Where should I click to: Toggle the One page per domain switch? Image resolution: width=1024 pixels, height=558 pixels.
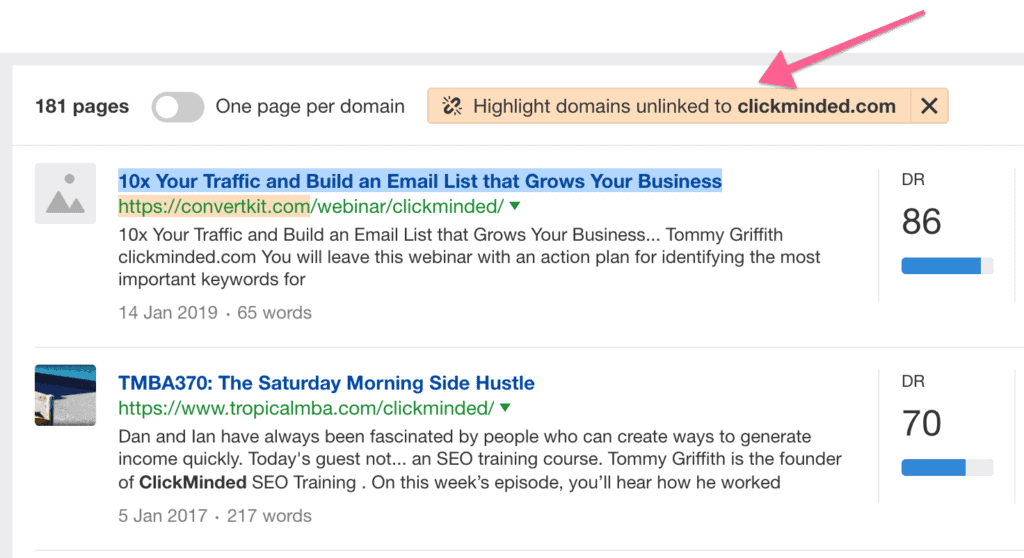(178, 107)
